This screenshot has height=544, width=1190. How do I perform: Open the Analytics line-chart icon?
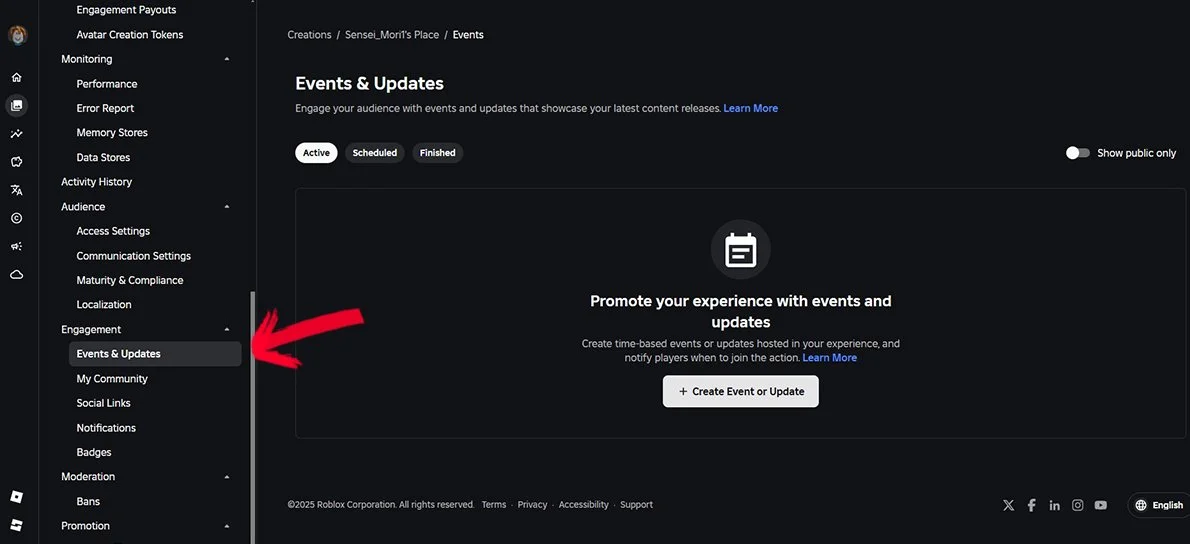pos(17,134)
